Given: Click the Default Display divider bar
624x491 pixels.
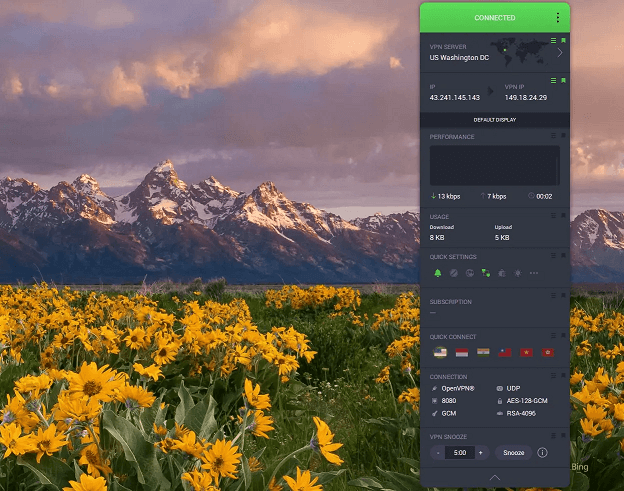Looking at the screenshot, I should click(495, 119).
